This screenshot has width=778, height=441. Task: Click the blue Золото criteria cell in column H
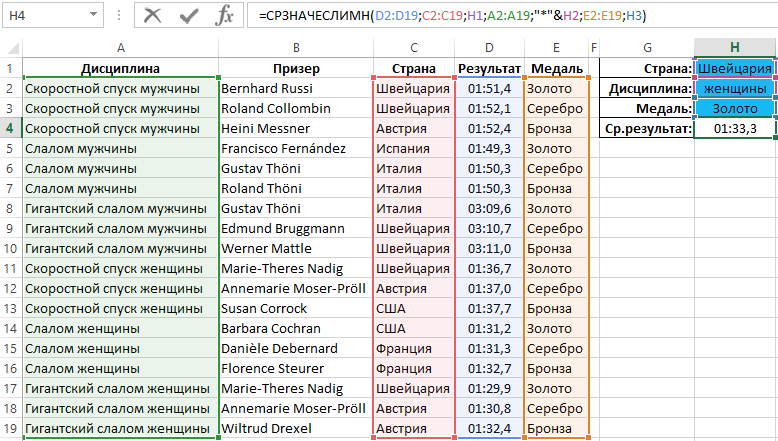[735, 108]
